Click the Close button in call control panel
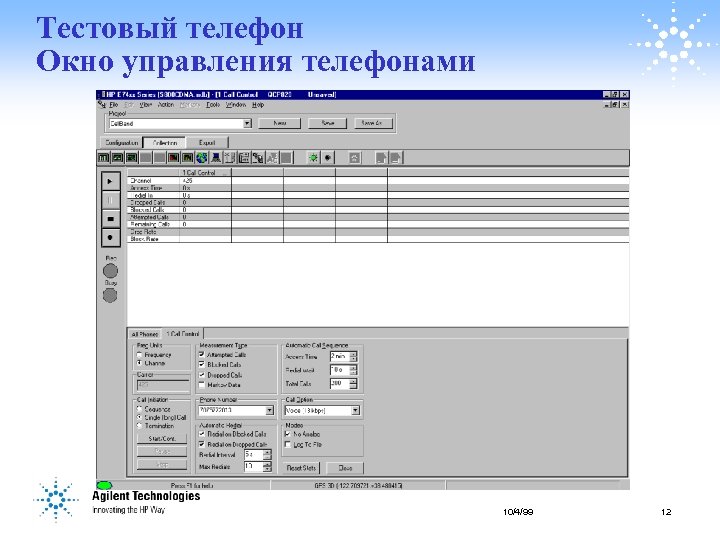Viewport: 720px width, 540px height. [345, 468]
